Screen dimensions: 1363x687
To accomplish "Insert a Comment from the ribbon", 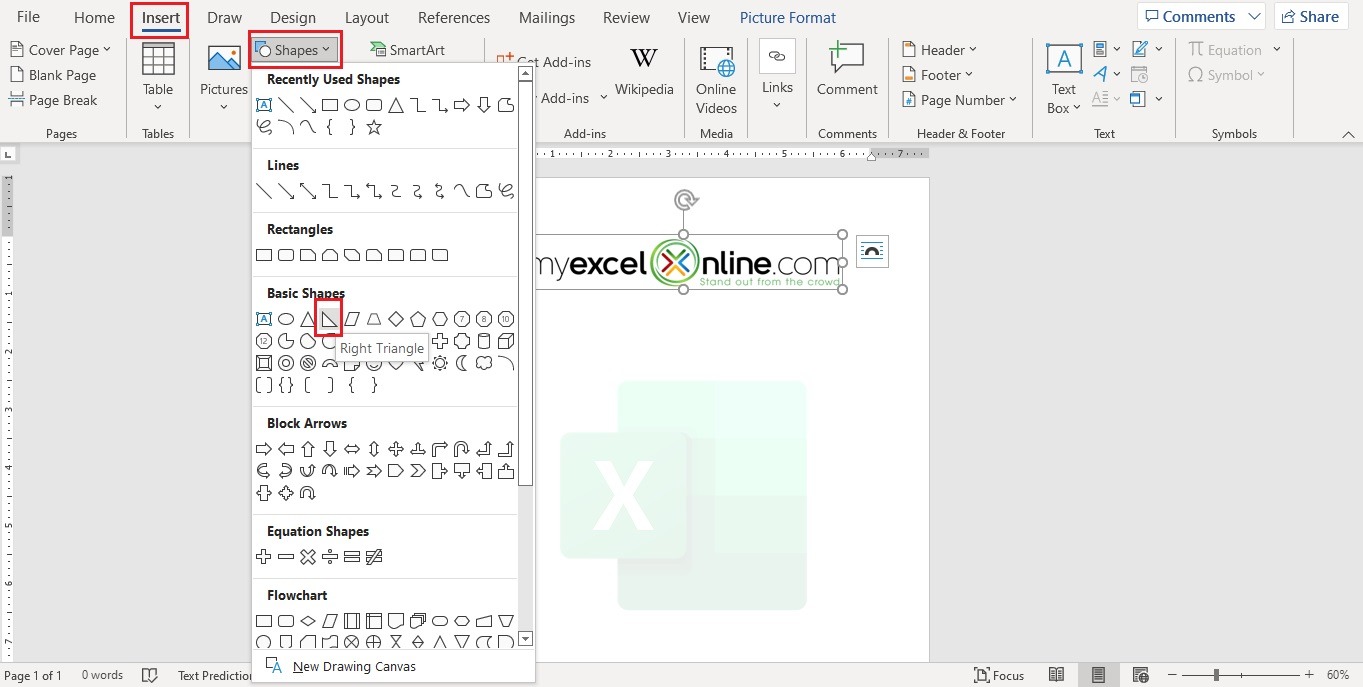I will pyautogui.click(x=847, y=70).
